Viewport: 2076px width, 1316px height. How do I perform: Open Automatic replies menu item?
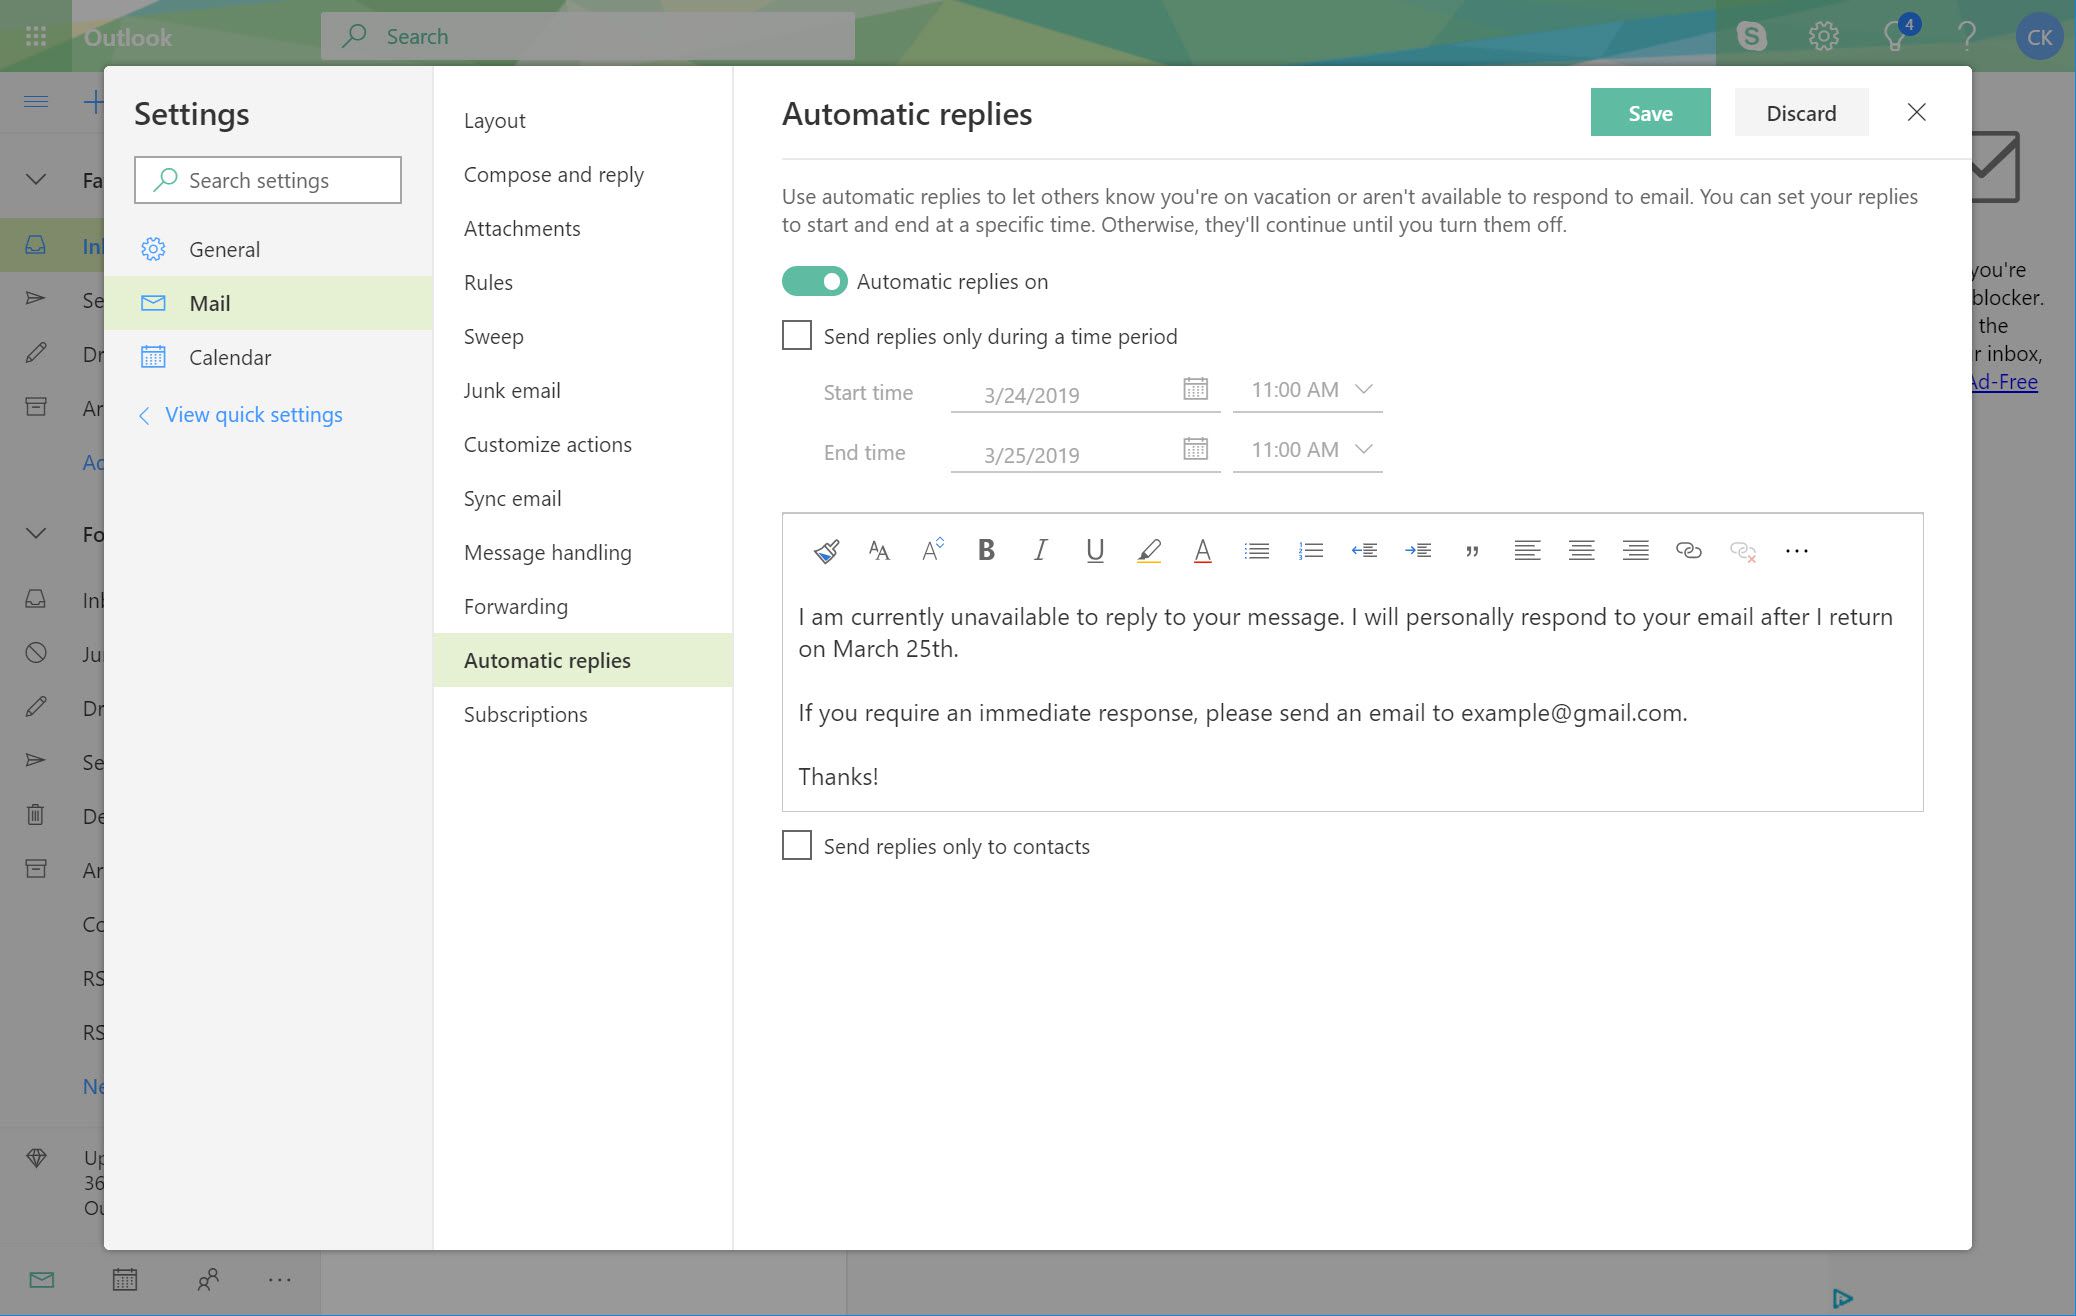click(x=548, y=660)
